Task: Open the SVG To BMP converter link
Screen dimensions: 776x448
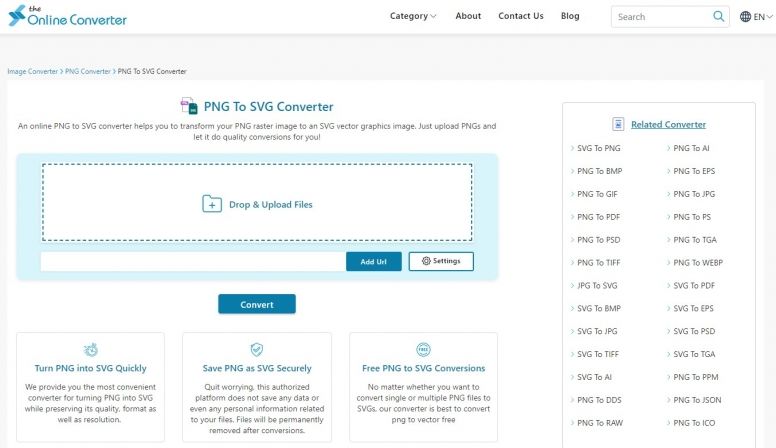Action: click(598, 308)
